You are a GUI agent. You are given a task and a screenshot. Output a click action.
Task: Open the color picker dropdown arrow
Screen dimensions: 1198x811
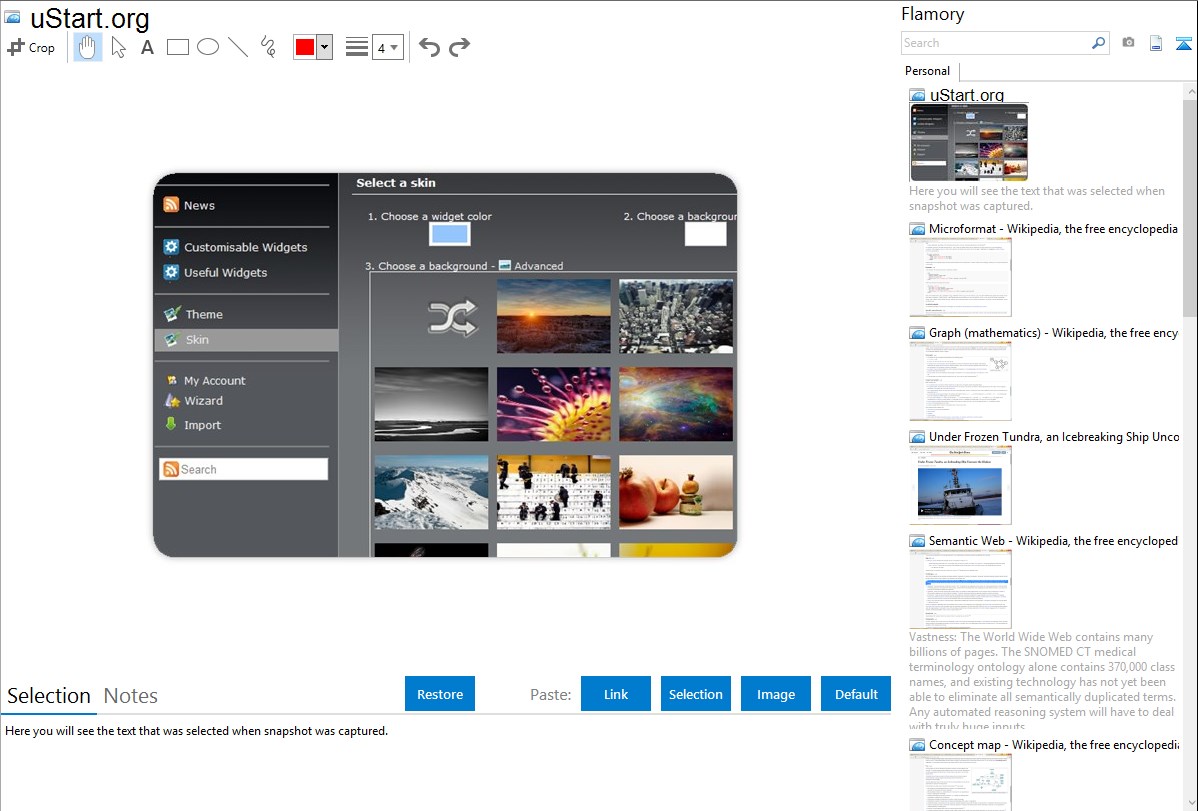point(324,47)
